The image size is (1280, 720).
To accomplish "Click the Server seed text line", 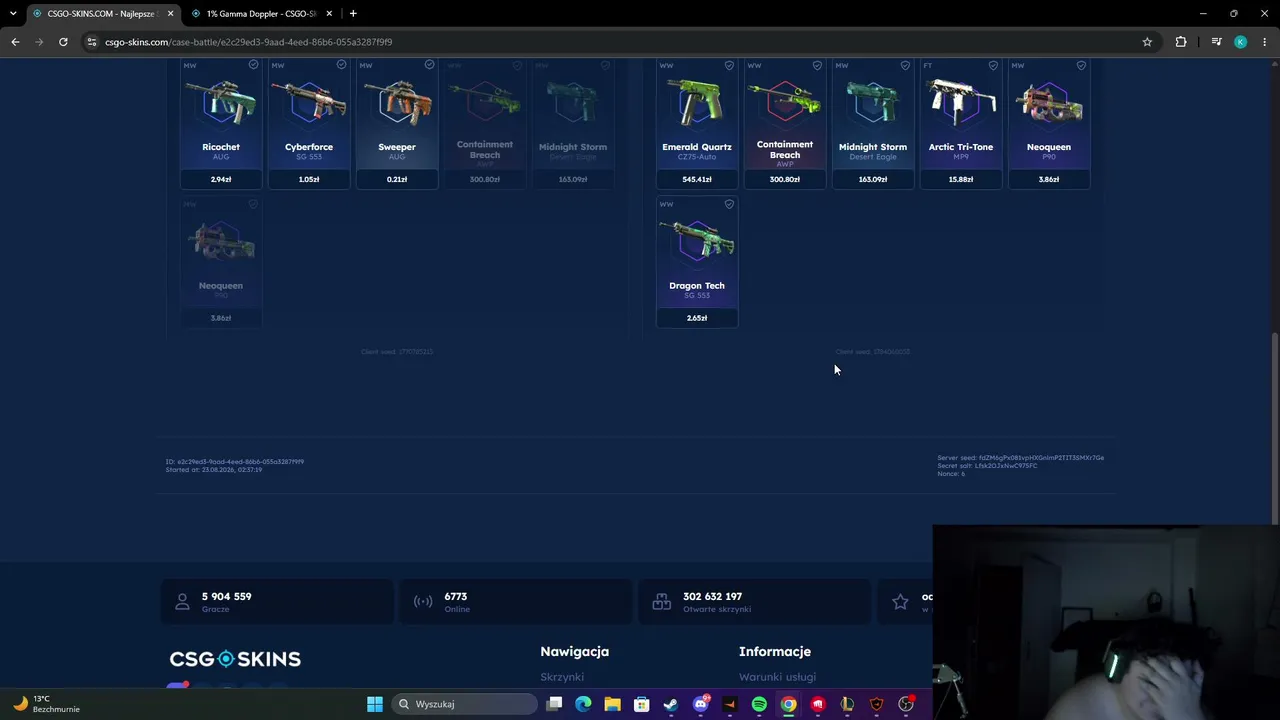I will point(1021,458).
